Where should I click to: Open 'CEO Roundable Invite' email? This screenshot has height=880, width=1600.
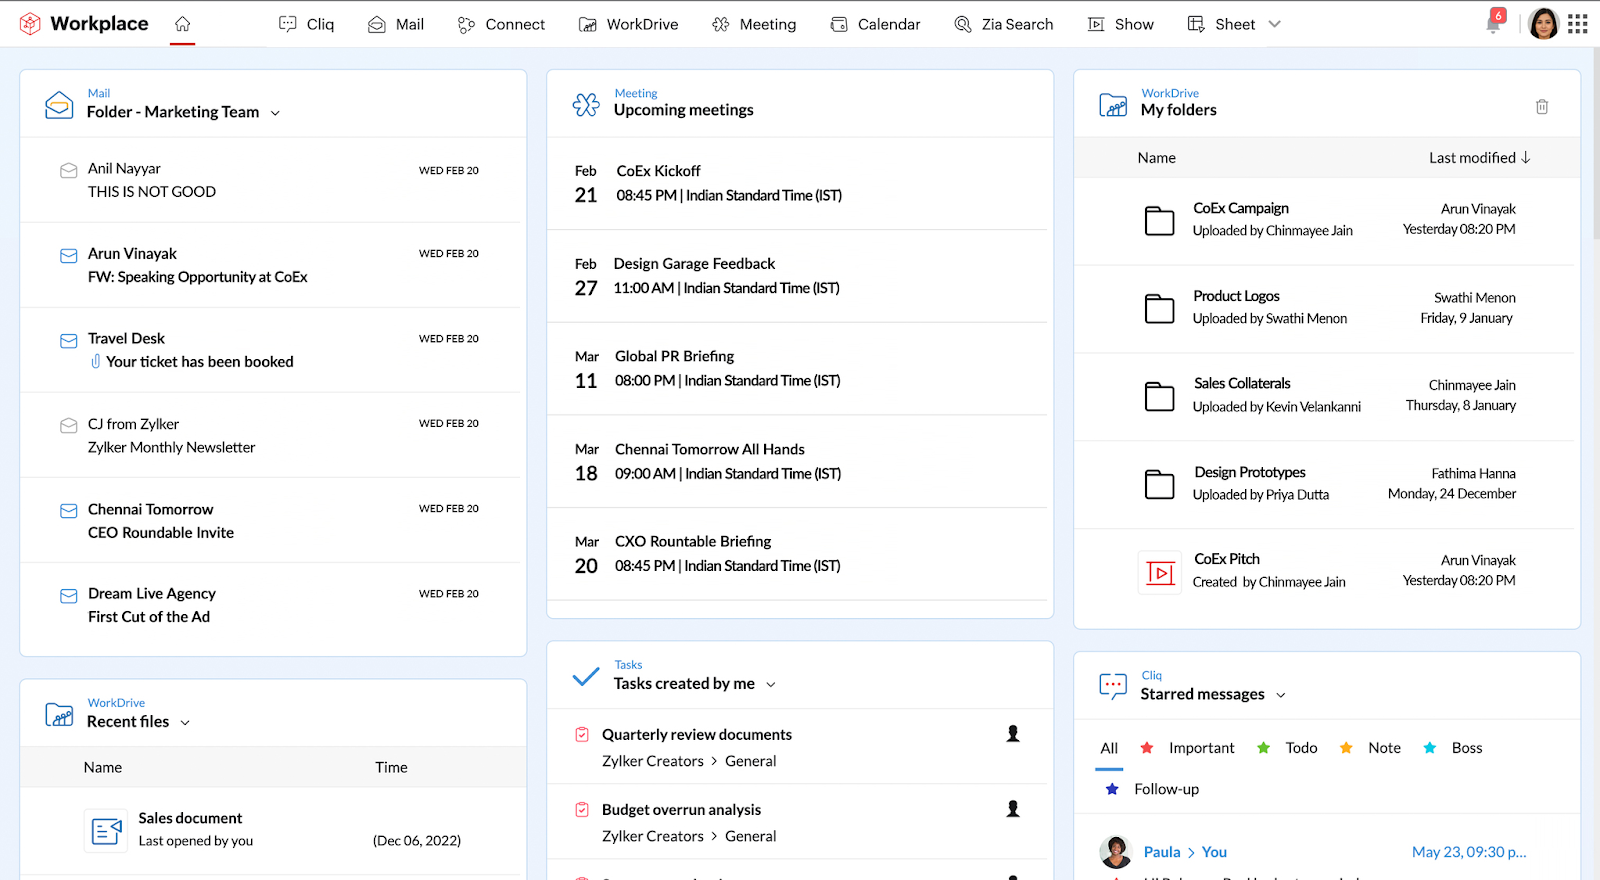pos(270,520)
